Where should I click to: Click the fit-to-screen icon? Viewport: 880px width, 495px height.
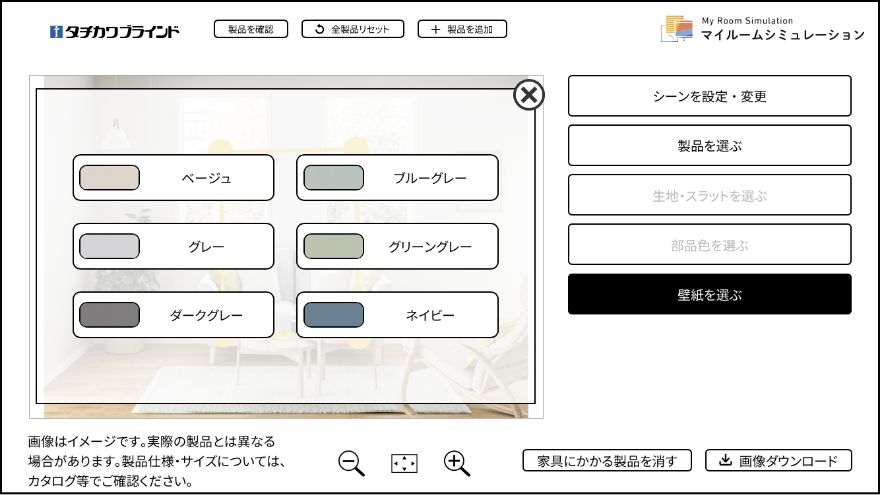[404, 464]
